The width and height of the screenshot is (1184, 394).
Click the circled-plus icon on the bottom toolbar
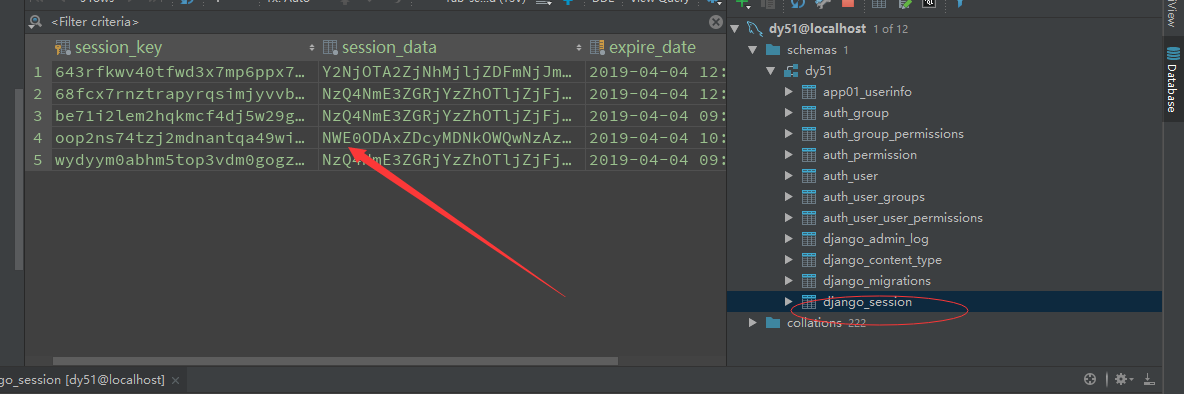click(x=1090, y=379)
